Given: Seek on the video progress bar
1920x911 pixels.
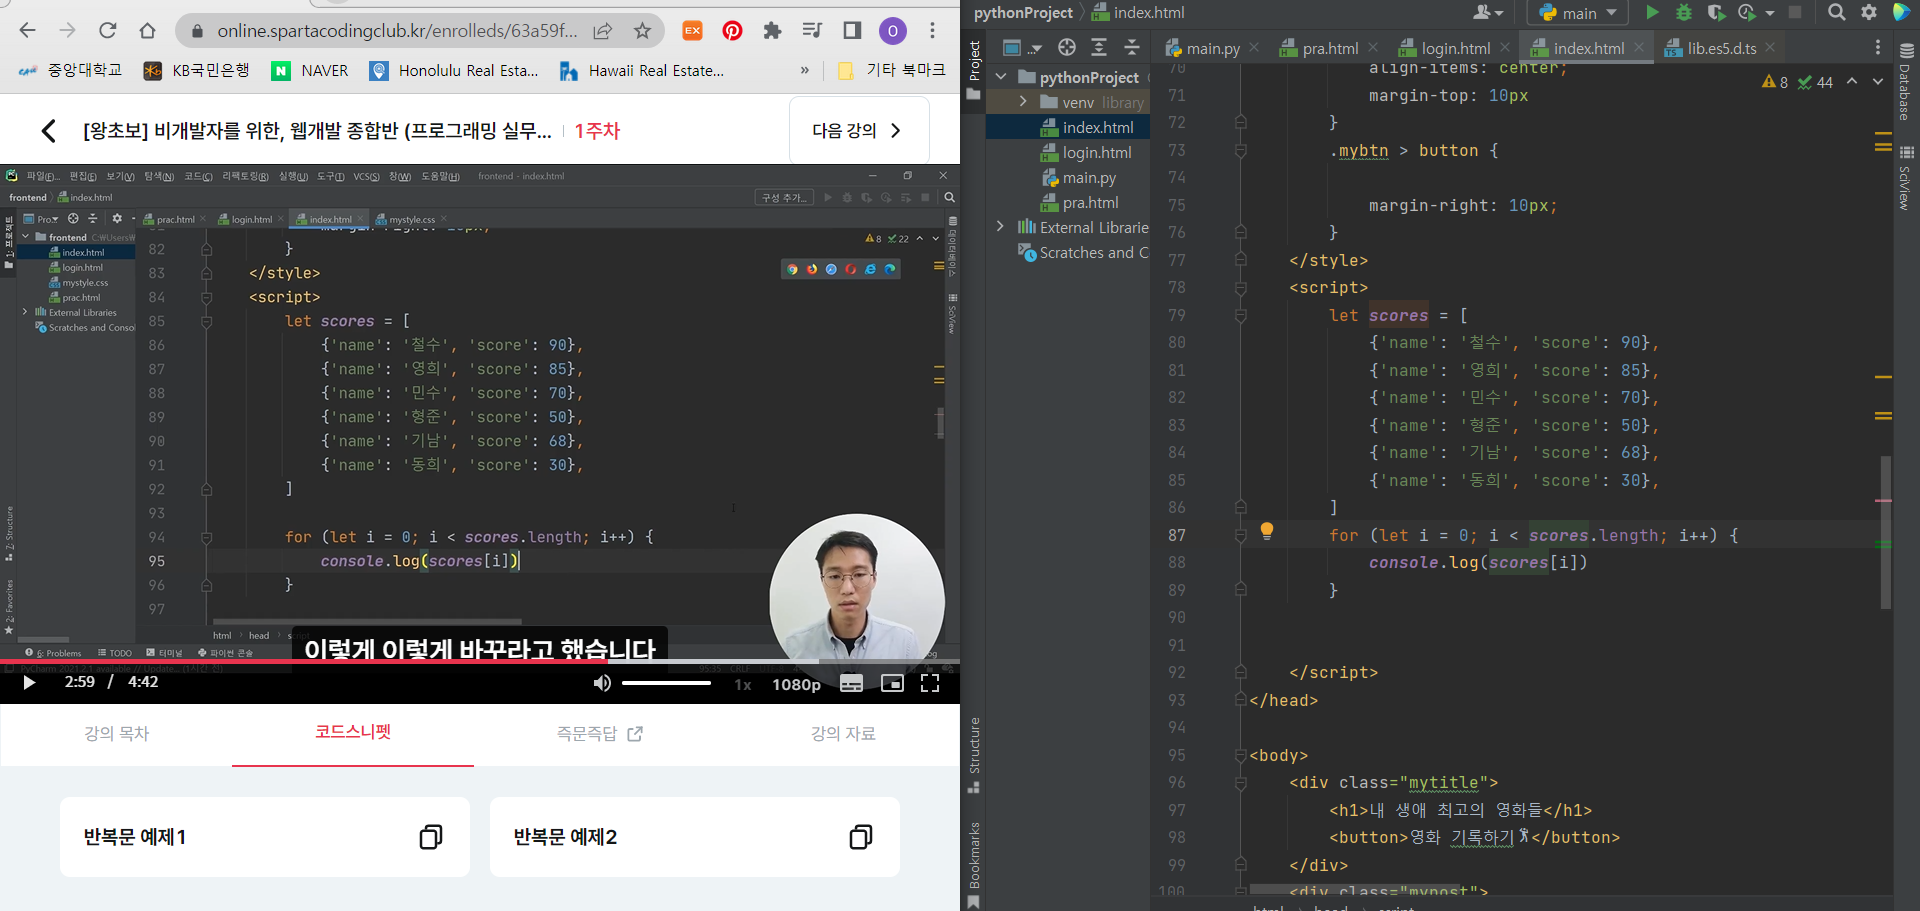Looking at the screenshot, I should coord(480,662).
